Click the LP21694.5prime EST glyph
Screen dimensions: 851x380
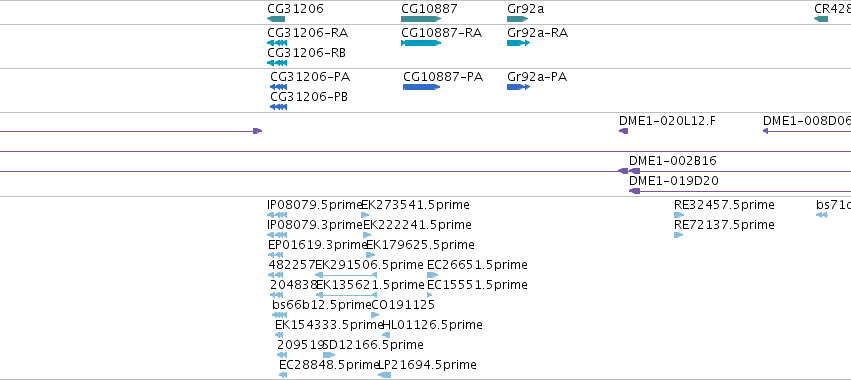click(385, 375)
